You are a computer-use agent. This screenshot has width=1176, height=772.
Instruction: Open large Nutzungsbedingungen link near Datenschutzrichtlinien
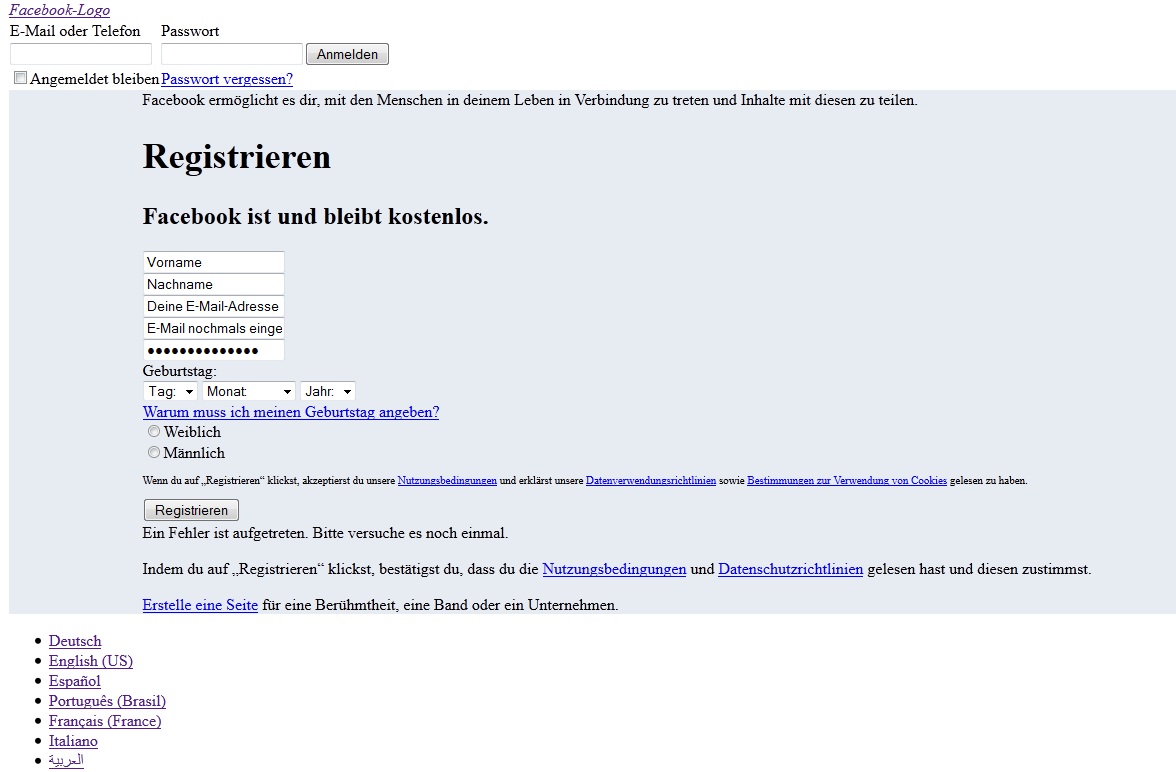614,569
